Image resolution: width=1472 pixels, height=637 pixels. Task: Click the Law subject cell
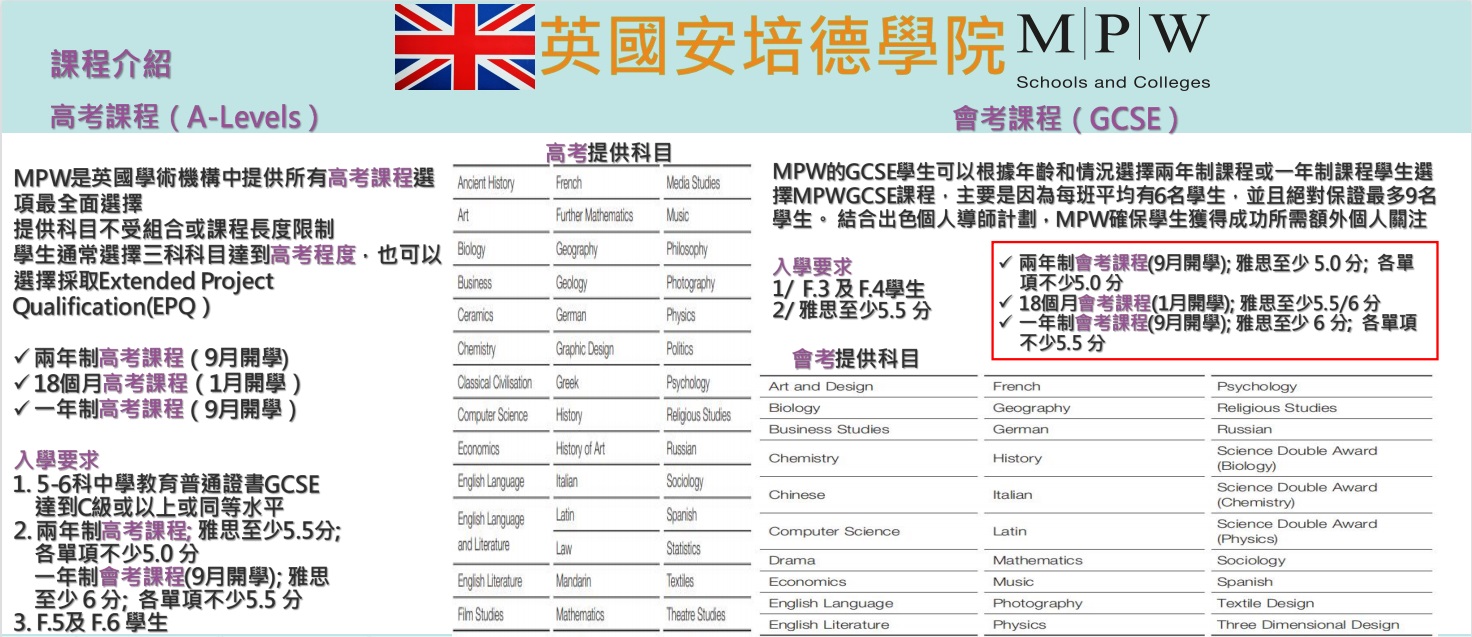point(564,548)
